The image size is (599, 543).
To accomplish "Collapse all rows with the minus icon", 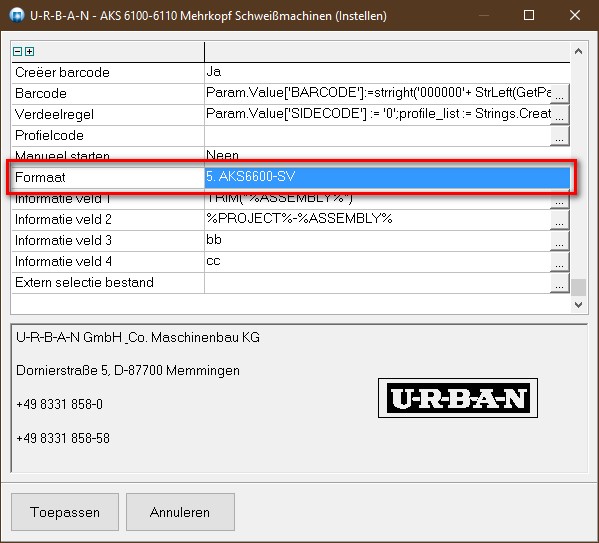I will tap(18, 52).
